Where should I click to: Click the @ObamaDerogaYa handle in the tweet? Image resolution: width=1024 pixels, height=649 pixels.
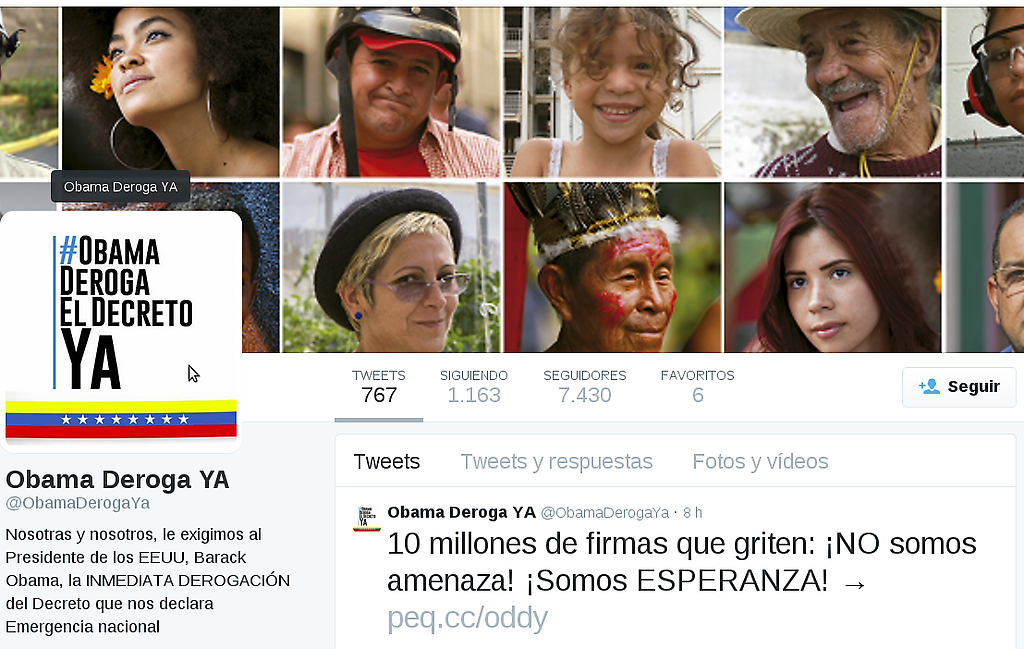click(x=605, y=513)
